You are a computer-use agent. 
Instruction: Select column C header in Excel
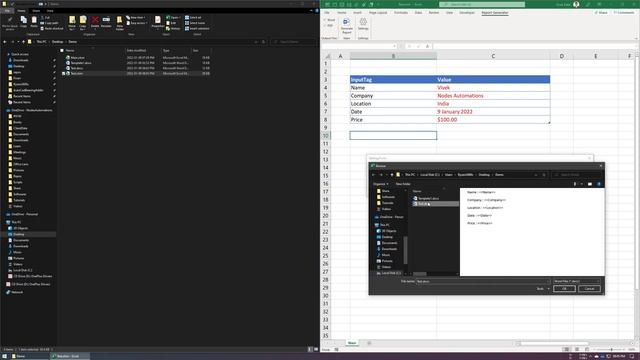coord(493,56)
